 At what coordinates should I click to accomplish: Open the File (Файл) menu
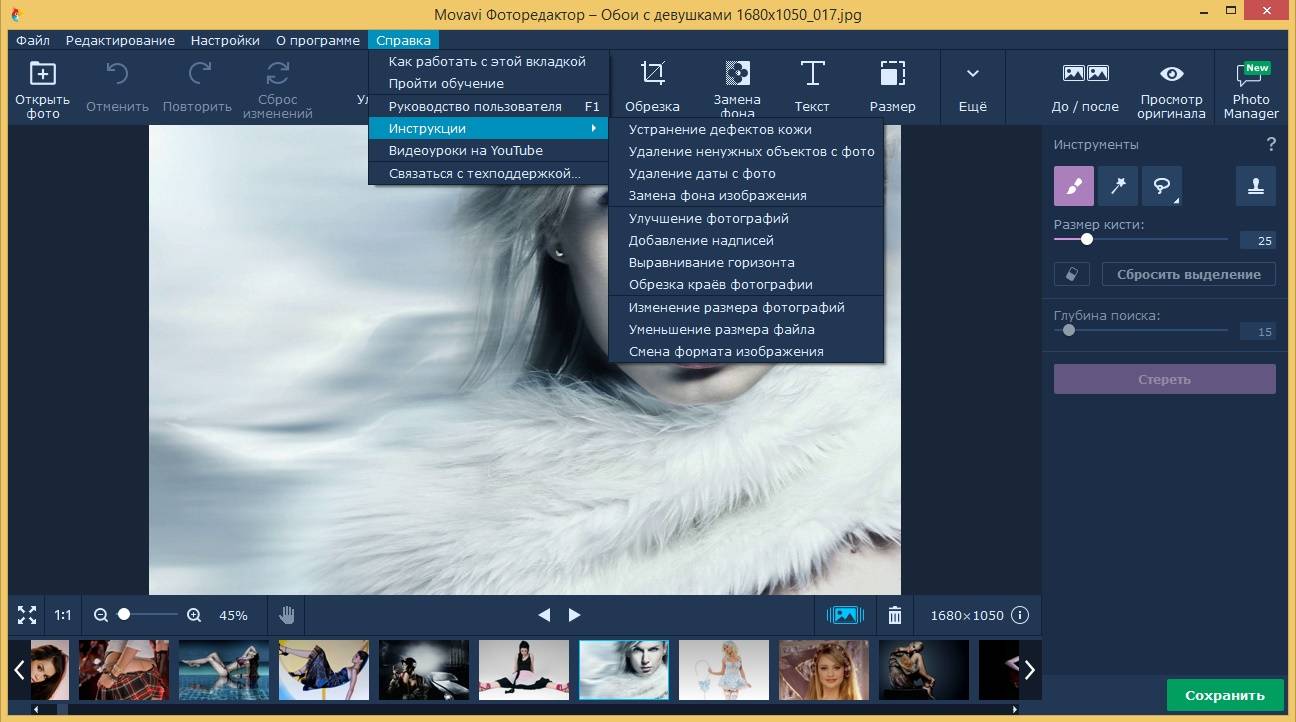click(33, 40)
